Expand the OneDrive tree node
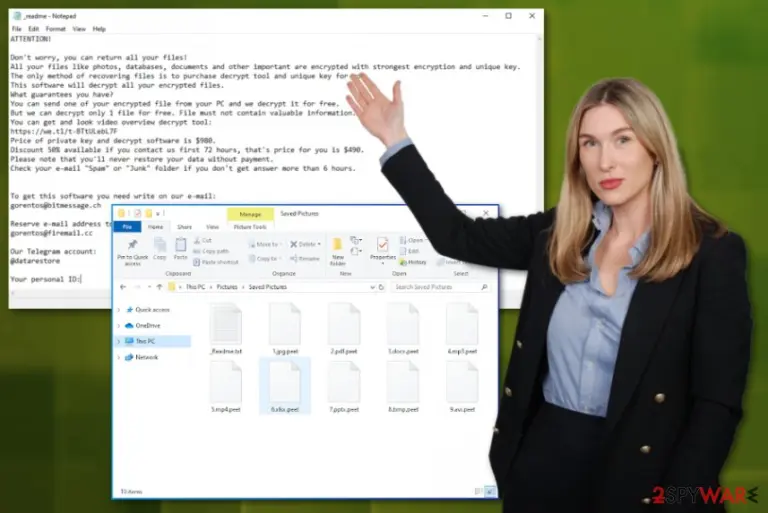 click(x=119, y=325)
